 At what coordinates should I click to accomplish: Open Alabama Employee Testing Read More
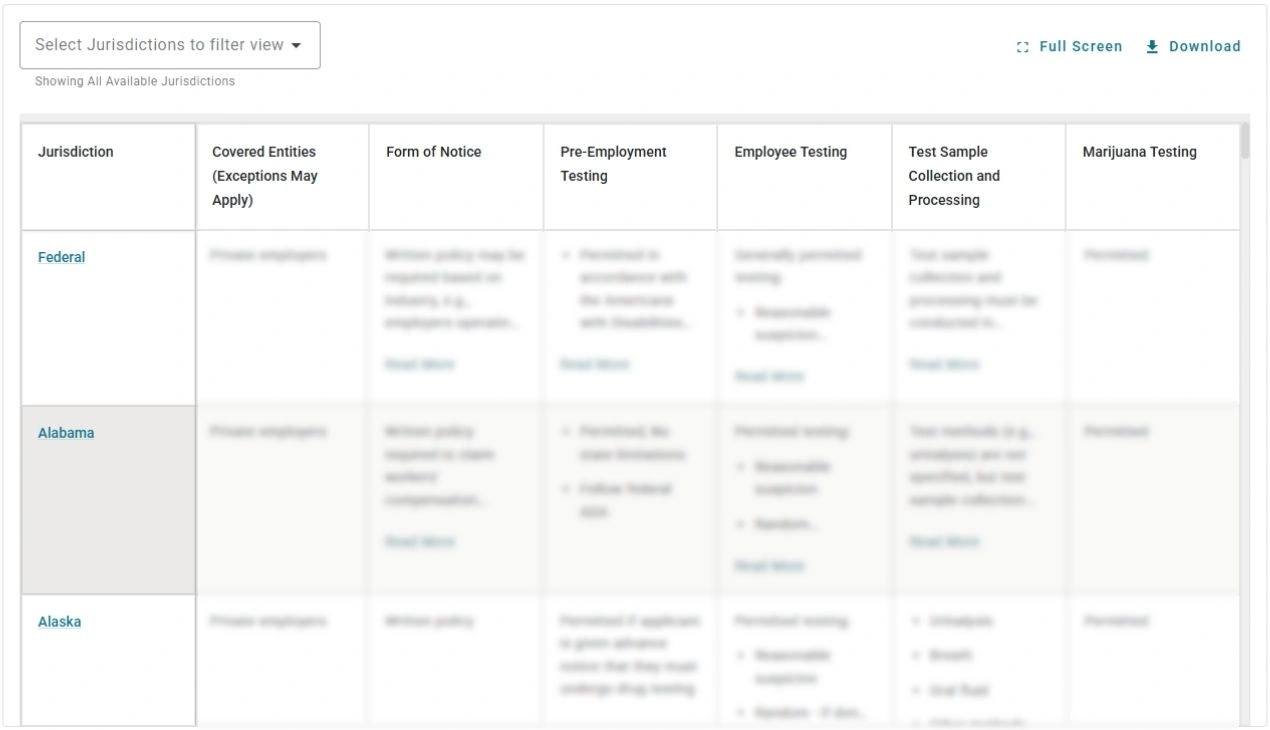(x=769, y=565)
